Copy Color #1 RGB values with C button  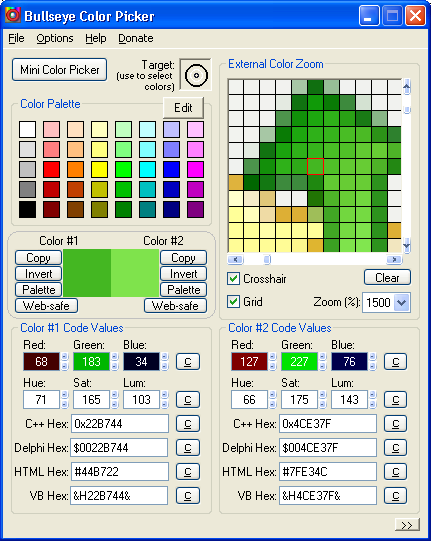188,362
